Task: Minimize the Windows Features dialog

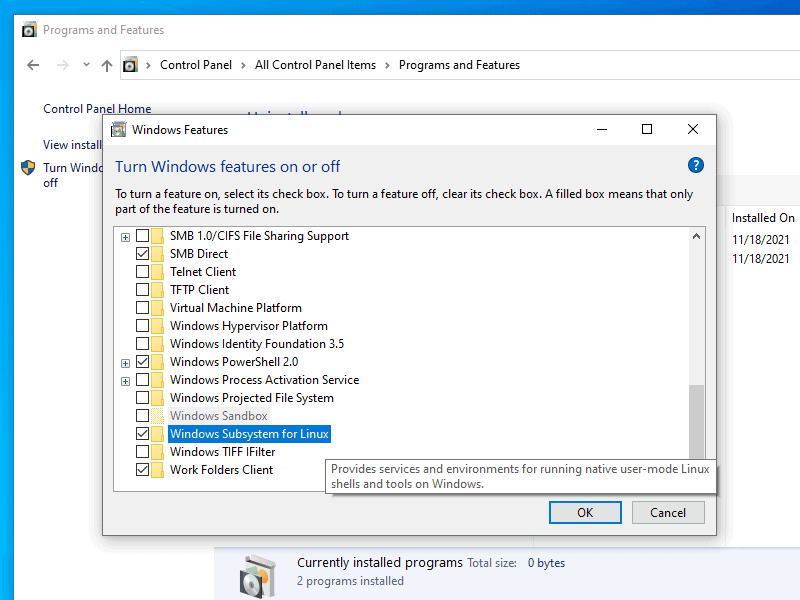Action: click(602, 129)
